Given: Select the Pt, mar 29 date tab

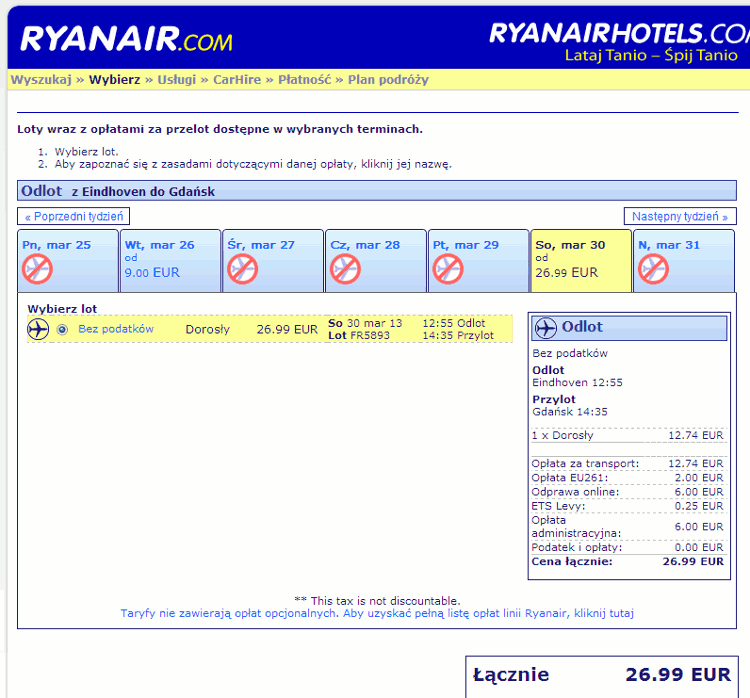Looking at the screenshot, I should pos(478,261).
